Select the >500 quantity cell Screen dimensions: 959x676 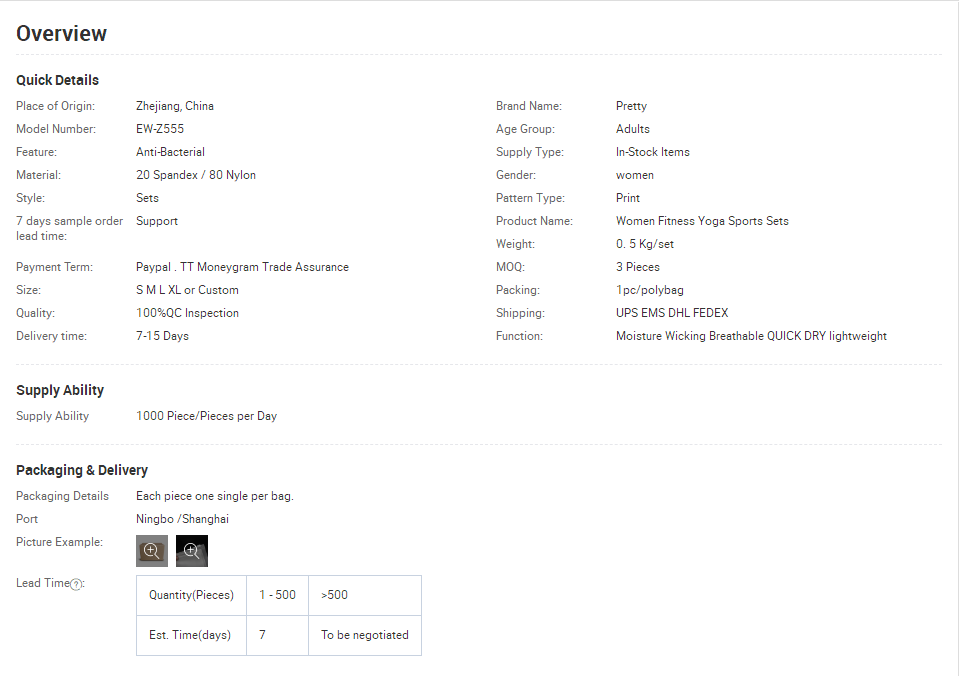[x=365, y=595]
